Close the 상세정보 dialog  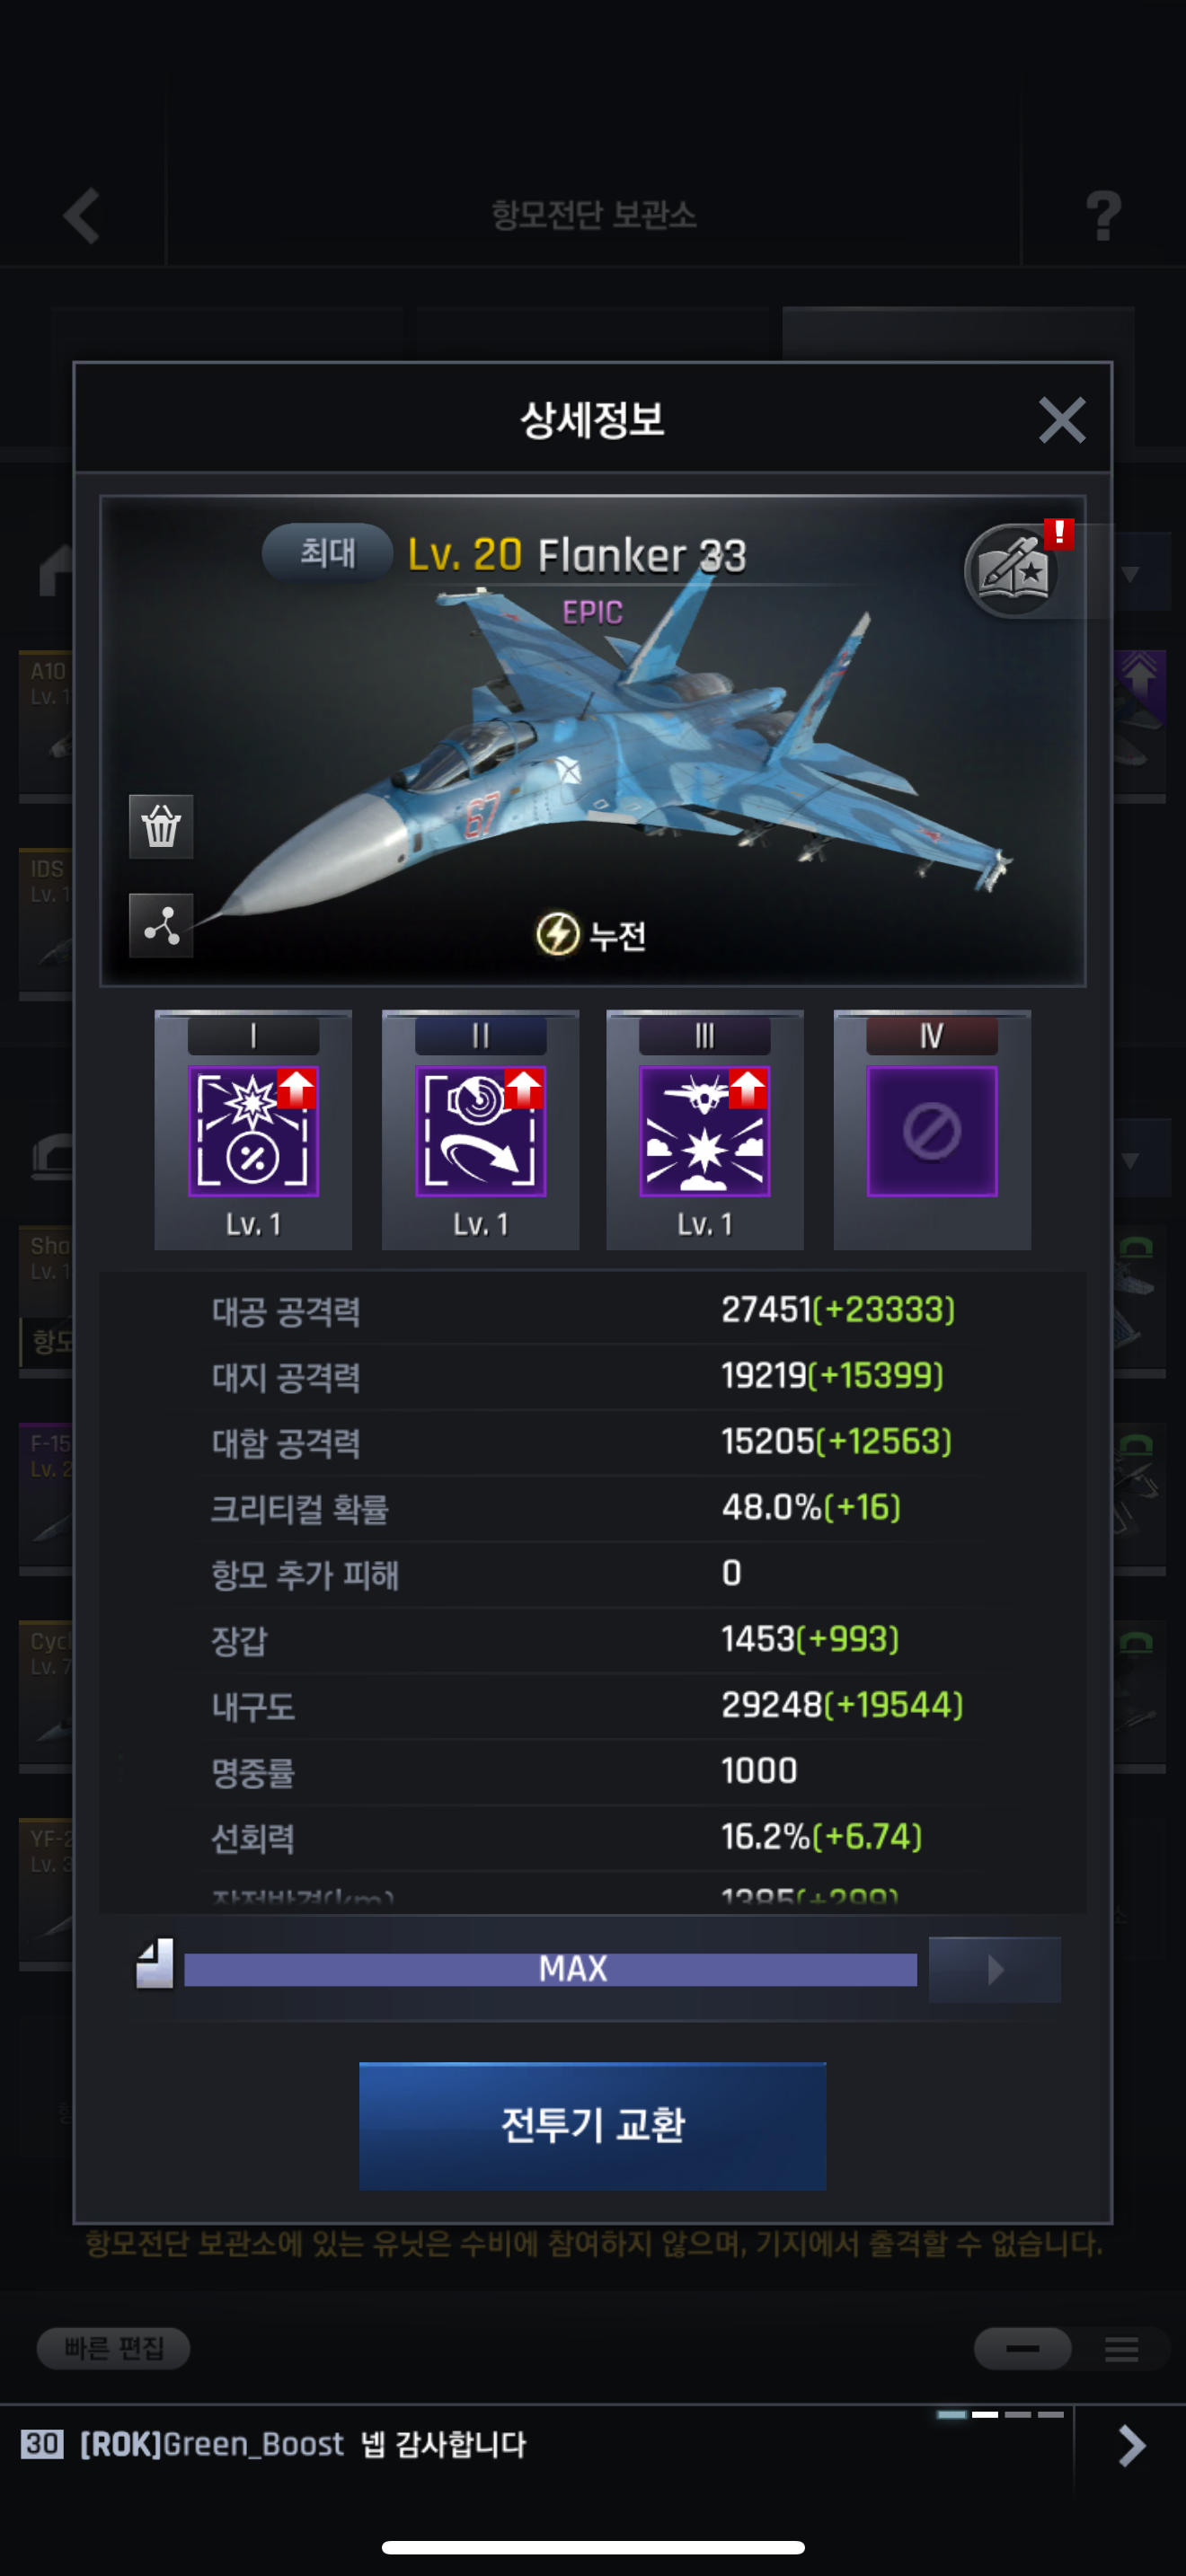pyautogui.click(x=1061, y=420)
